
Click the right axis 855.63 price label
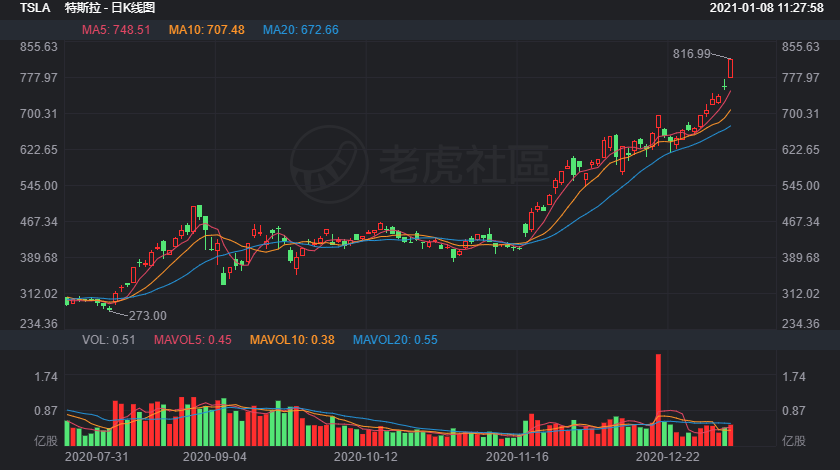tap(800, 47)
